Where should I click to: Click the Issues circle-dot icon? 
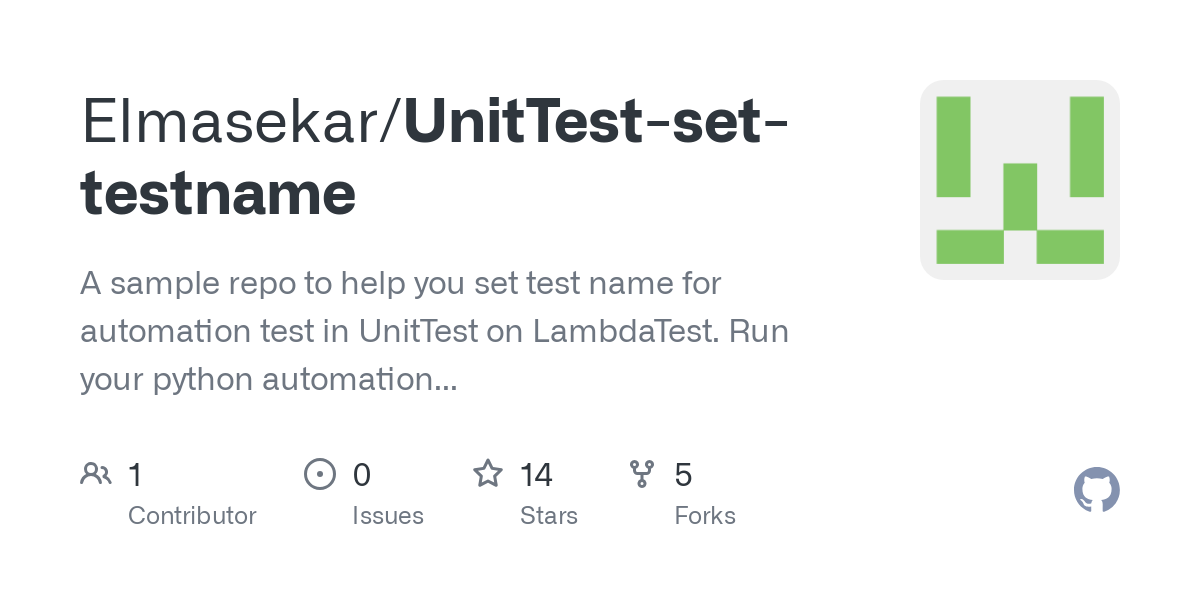click(x=319, y=473)
